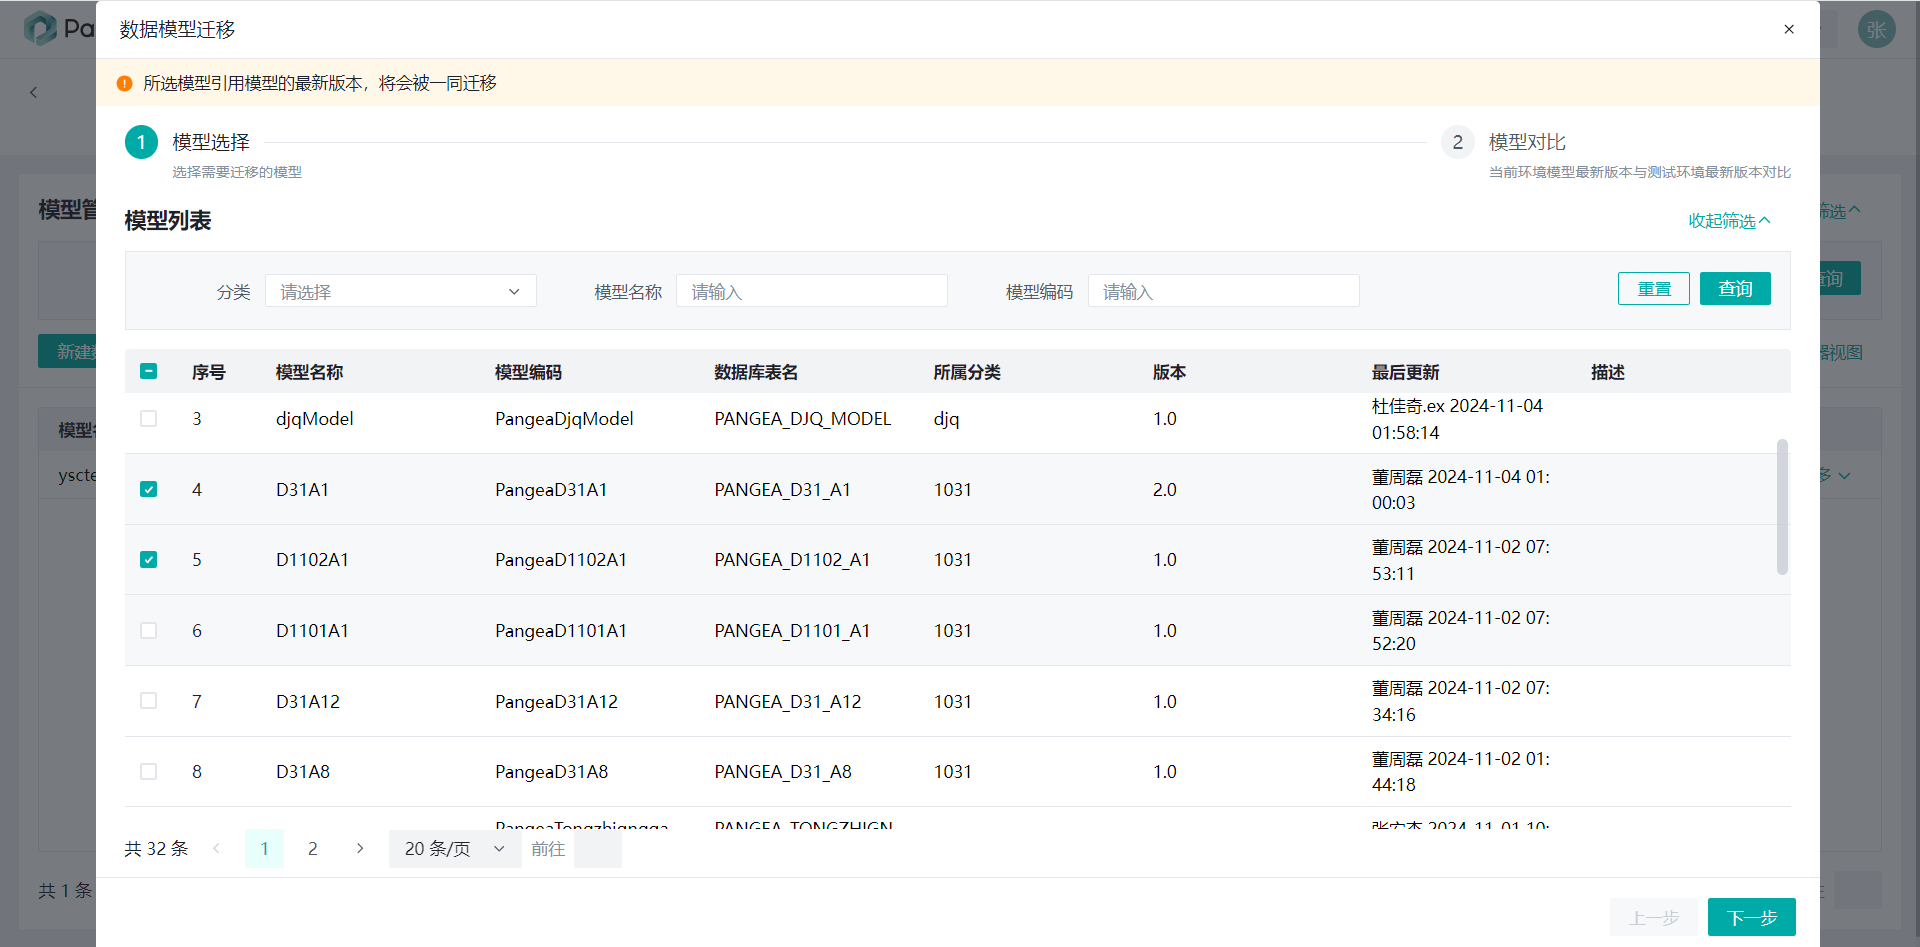Image resolution: width=1920 pixels, height=947 pixels.
Task: Click the 模型名称 column header
Action: click(x=309, y=372)
